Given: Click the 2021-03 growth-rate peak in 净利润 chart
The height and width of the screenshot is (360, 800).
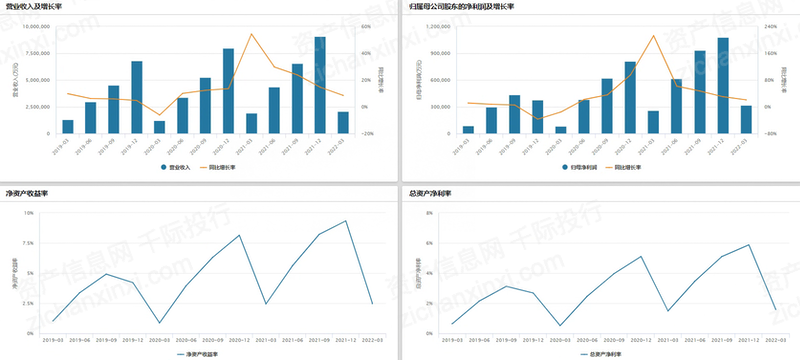Looking at the screenshot, I should coord(653,36).
